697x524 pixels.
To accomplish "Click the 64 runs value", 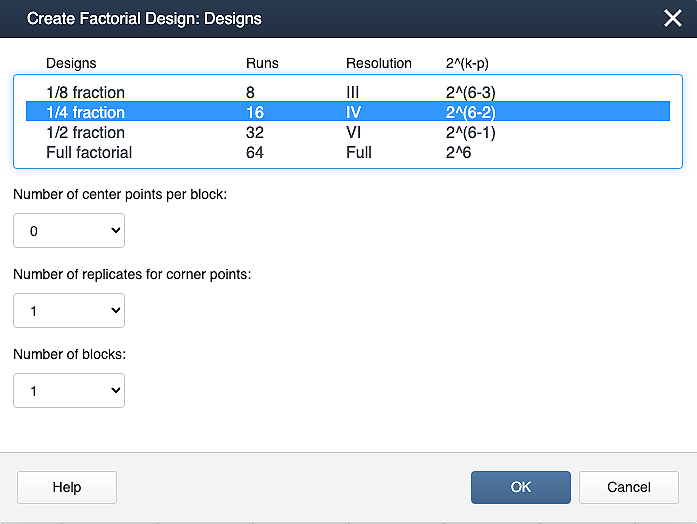I will point(254,153).
